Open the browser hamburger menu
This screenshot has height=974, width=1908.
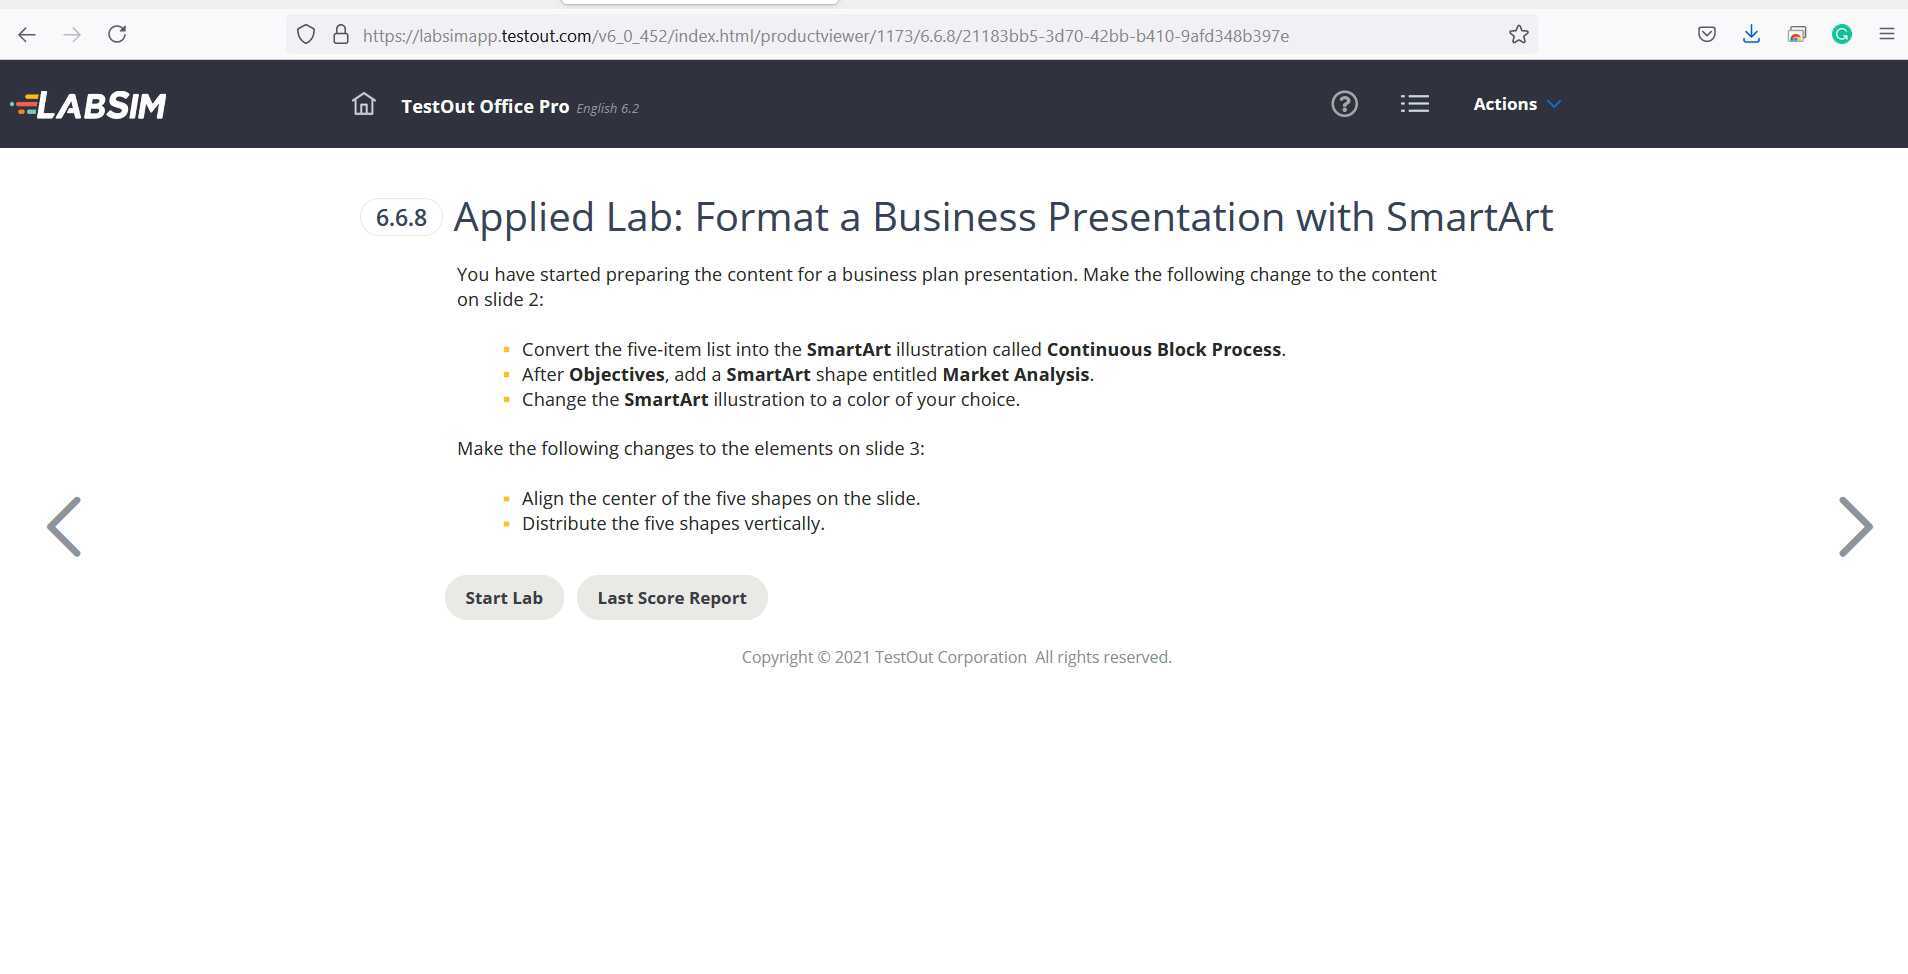pos(1886,34)
